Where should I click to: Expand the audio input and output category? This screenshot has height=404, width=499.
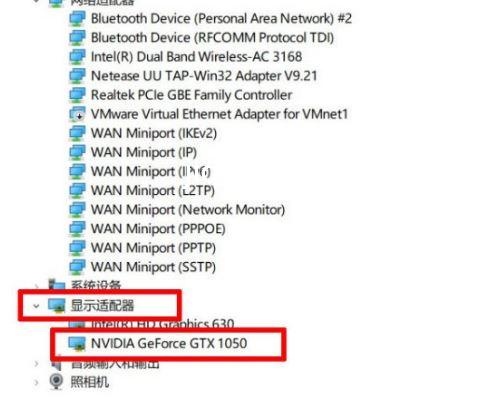(36, 363)
